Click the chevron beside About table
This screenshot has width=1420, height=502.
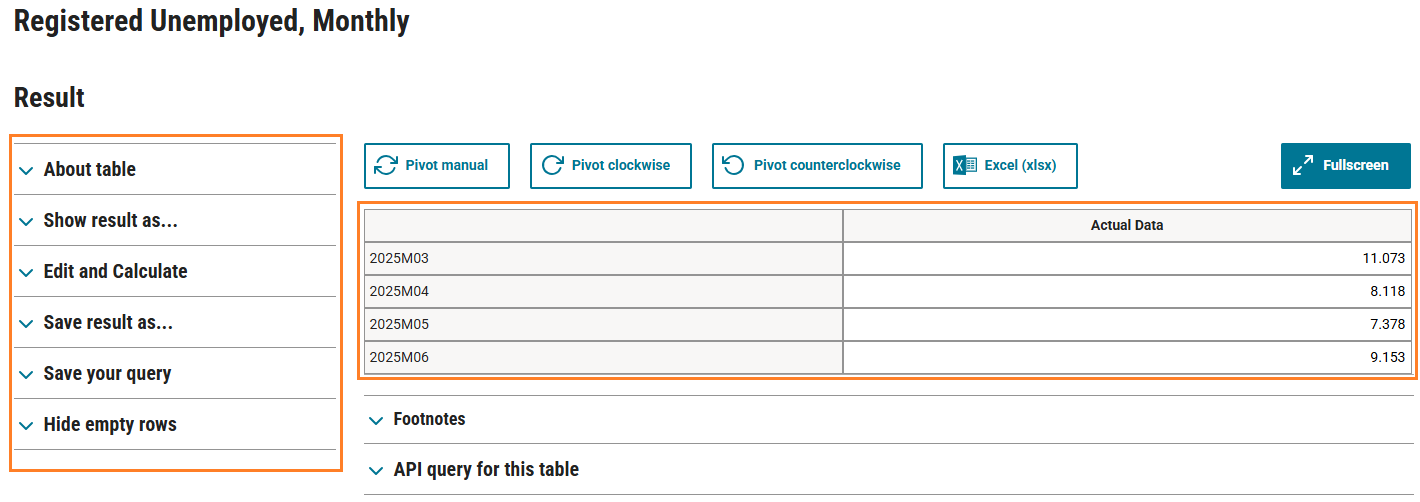pyautogui.click(x=27, y=171)
